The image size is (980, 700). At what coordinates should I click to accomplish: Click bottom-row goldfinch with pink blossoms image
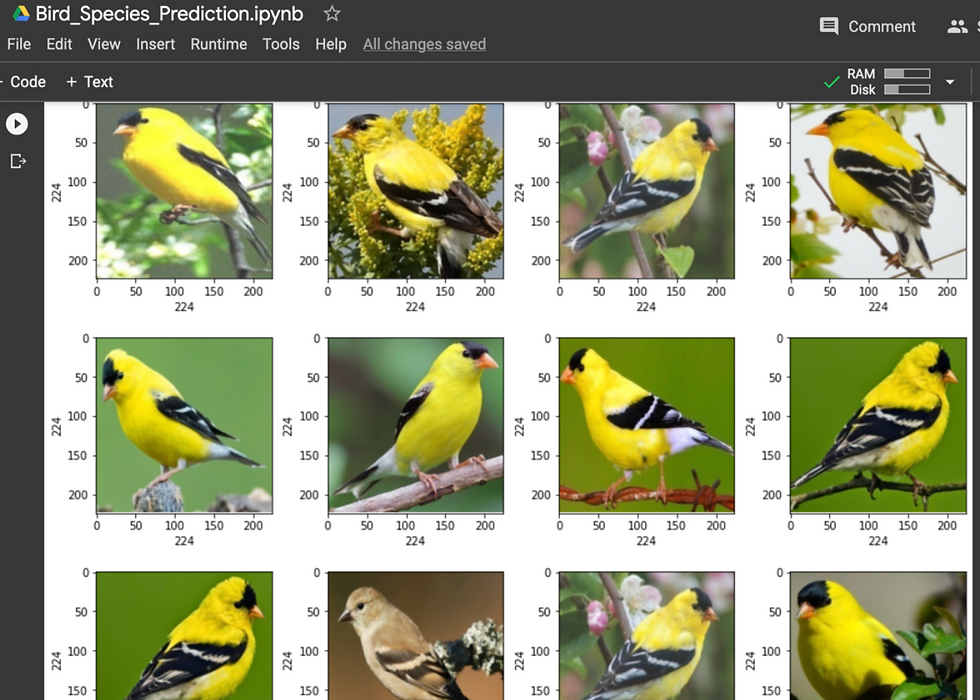coord(647,636)
